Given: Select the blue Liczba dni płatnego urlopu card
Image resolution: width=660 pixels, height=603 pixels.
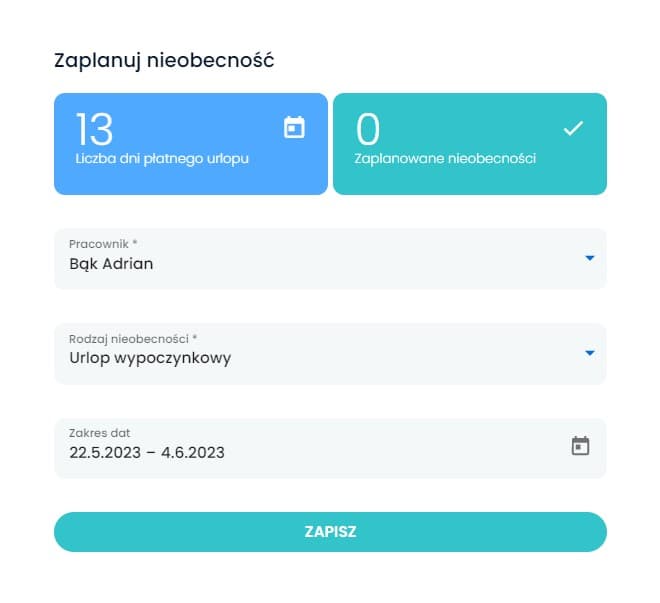Looking at the screenshot, I should coord(191,144).
